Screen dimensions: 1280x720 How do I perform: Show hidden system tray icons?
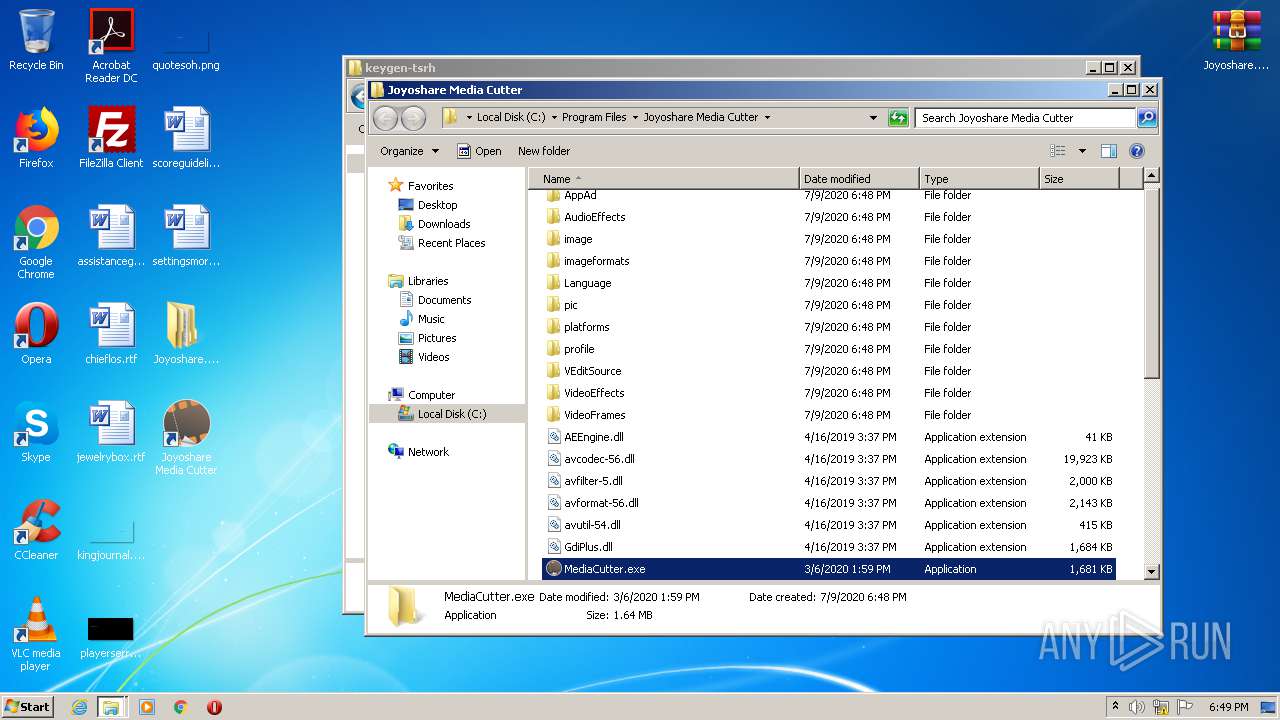(1115, 707)
